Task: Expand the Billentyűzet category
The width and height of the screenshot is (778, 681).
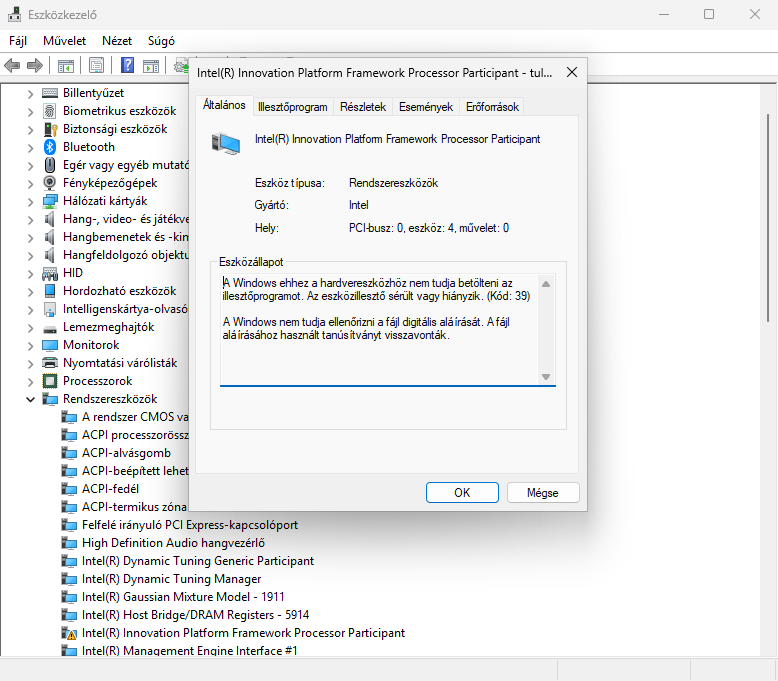Action: click(30, 94)
